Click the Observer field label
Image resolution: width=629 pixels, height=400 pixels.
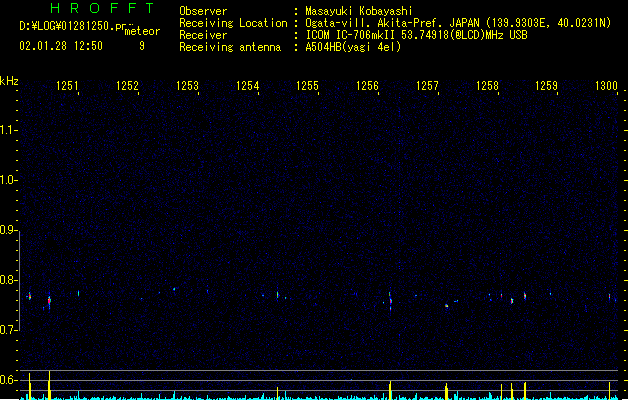point(203,11)
